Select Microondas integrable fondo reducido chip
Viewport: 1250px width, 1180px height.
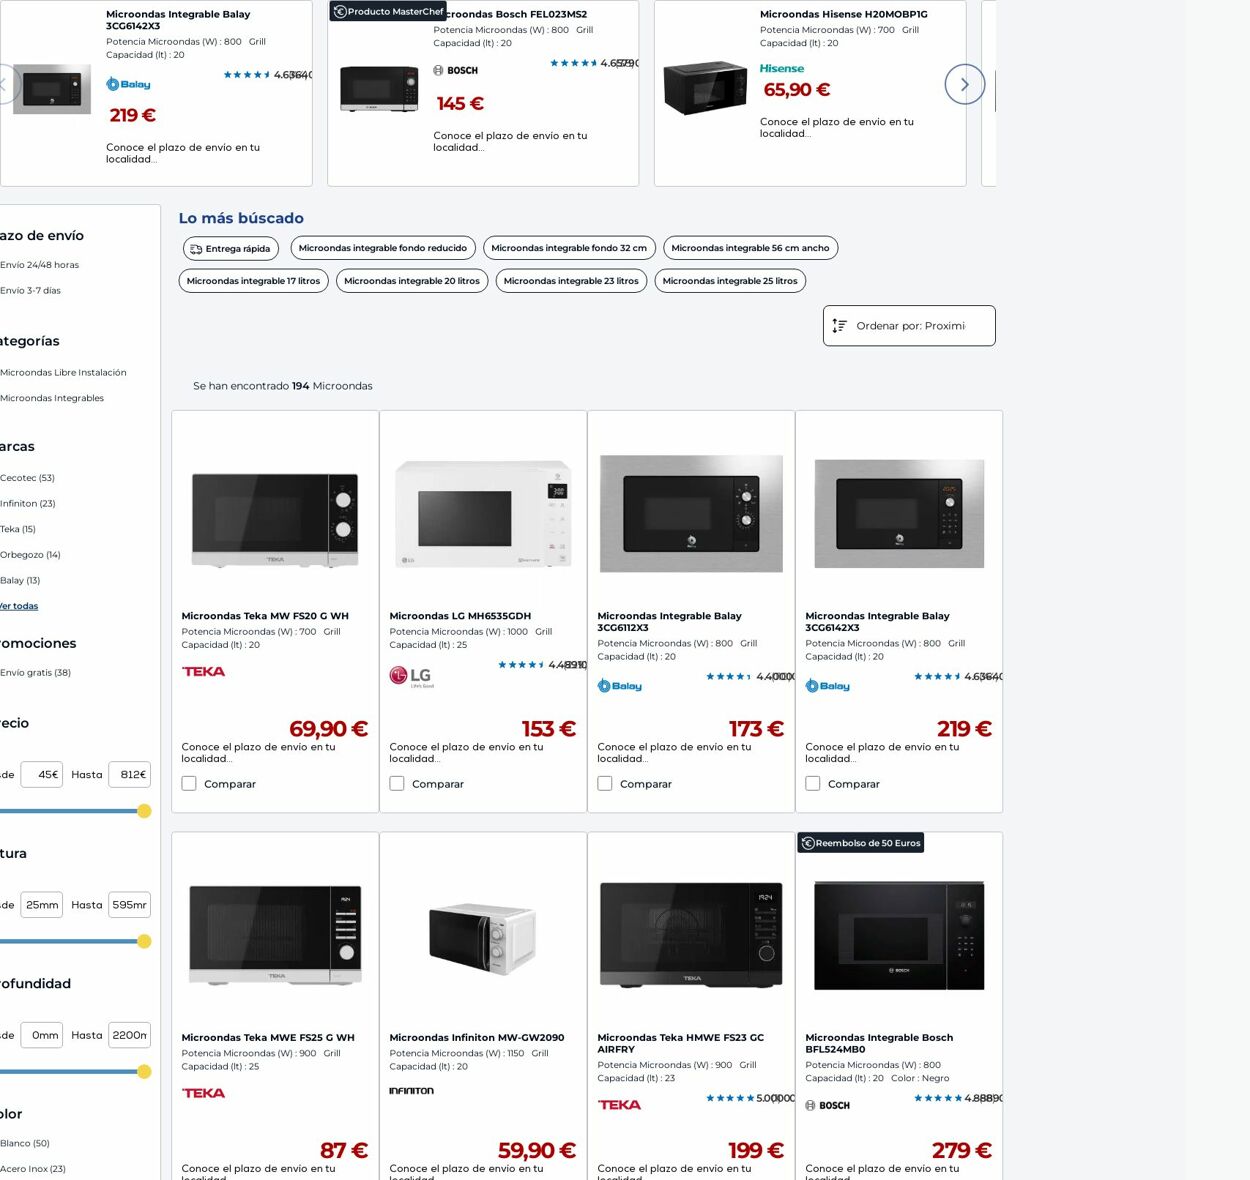pos(383,248)
